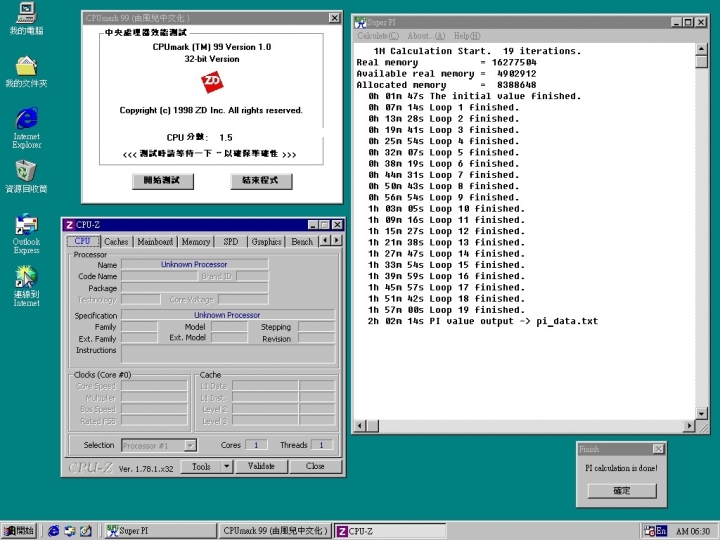Switch to the Mainboard tab
Viewport: 720px width, 540px height.
click(x=155, y=241)
